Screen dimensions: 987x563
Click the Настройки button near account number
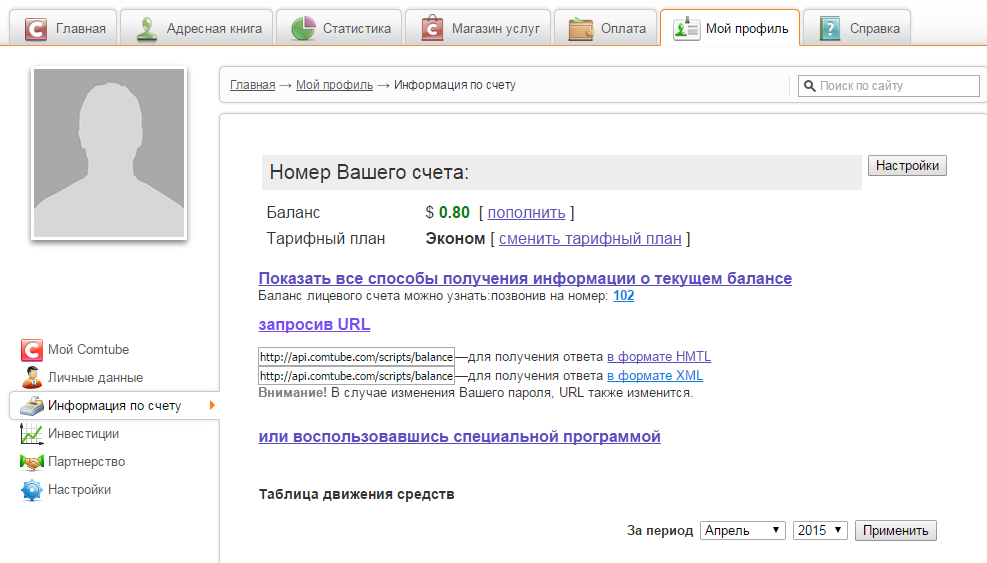tap(907, 166)
